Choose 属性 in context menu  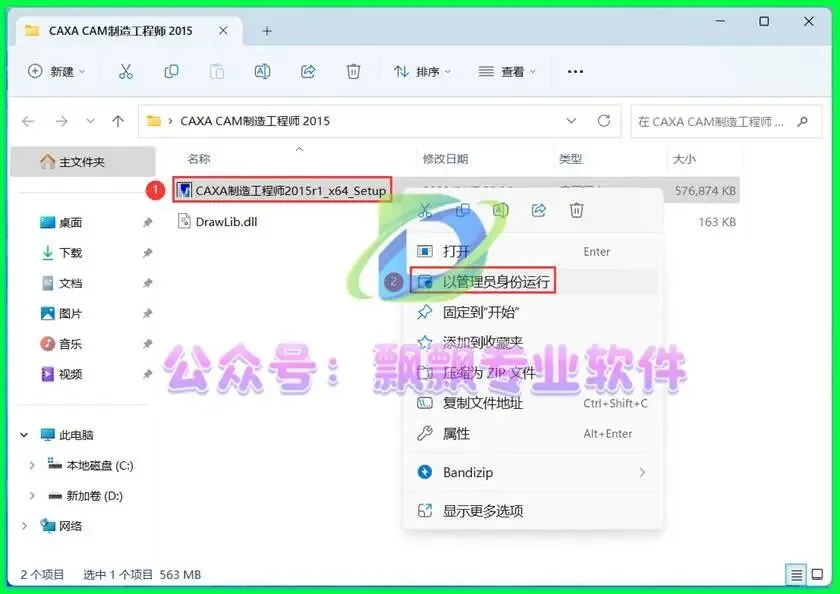532,433
